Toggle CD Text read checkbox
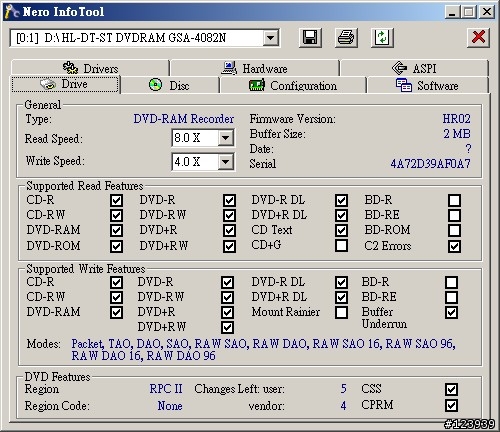The width and height of the screenshot is (500, 432). [341, 230]
